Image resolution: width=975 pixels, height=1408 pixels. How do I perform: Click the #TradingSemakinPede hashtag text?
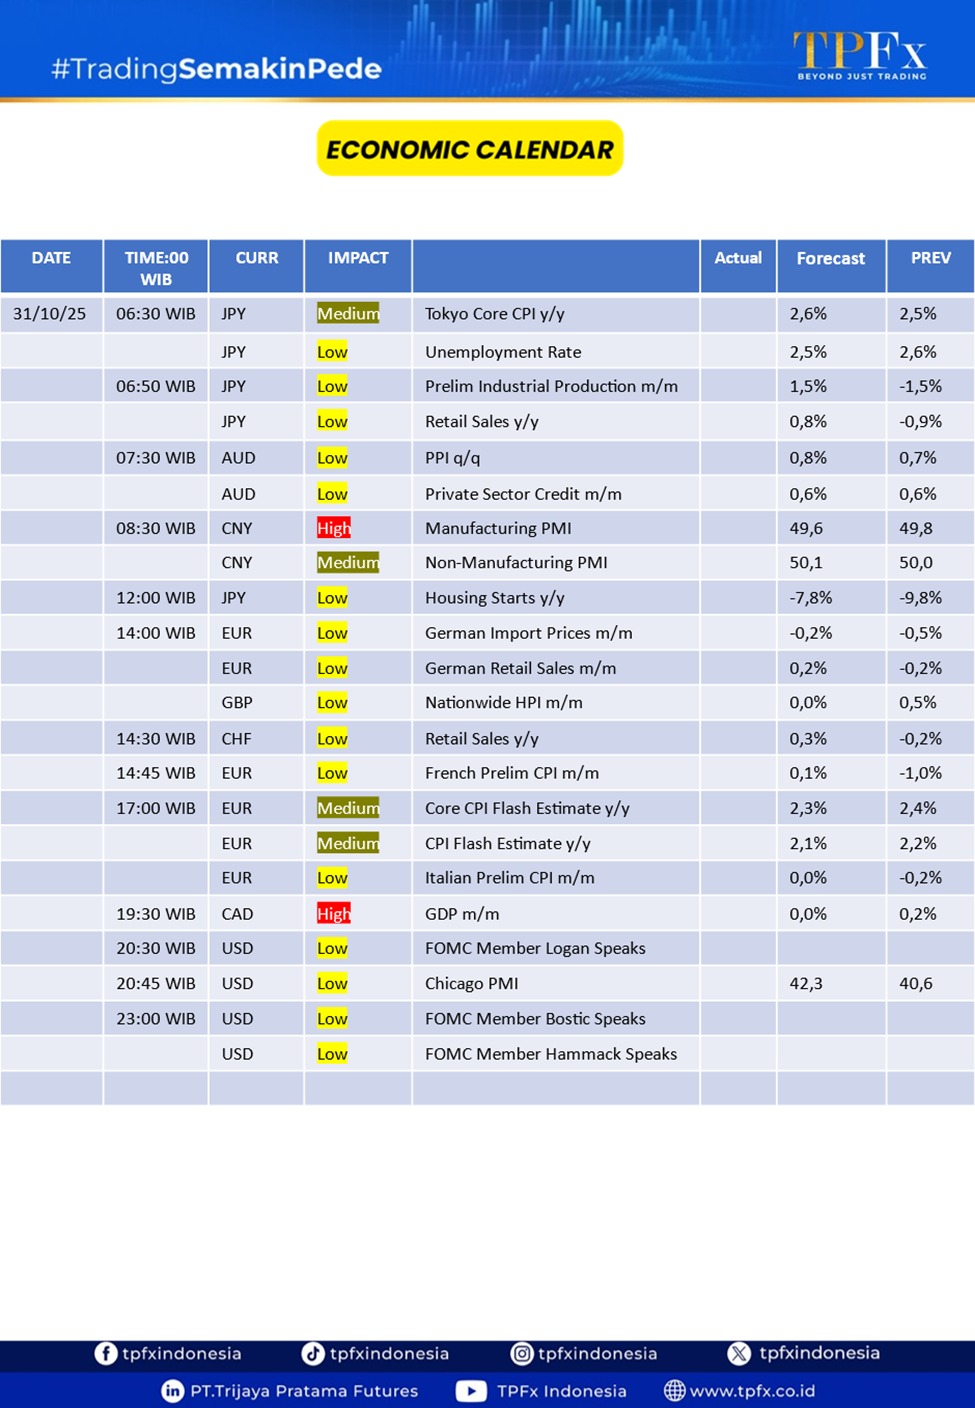[x=216, y=69]
